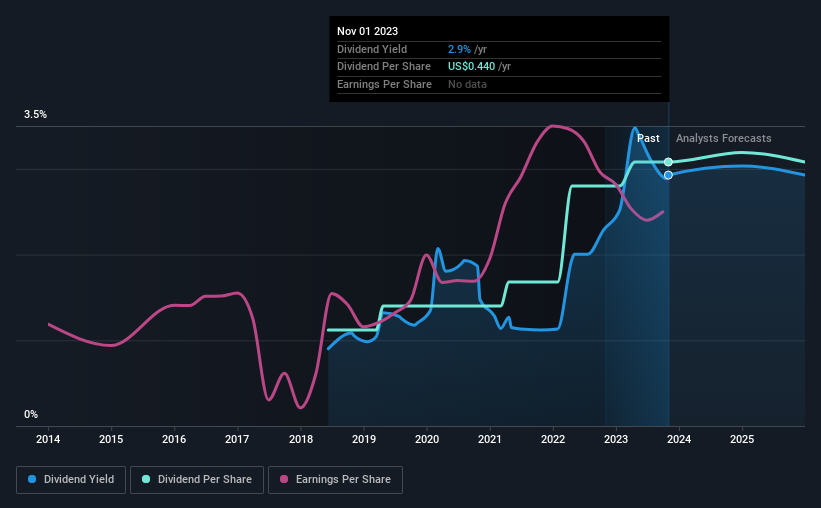Select the Dividend Yield data point marker

668,175
